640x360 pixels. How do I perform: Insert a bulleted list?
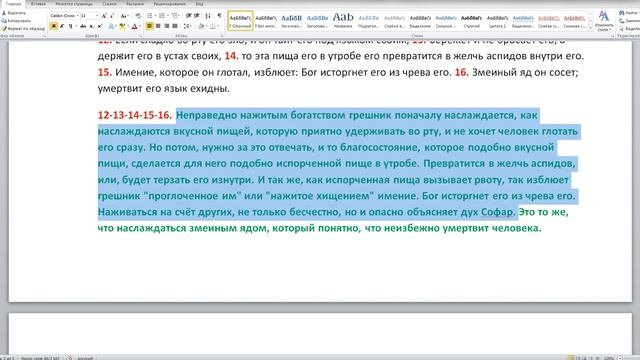149,16
